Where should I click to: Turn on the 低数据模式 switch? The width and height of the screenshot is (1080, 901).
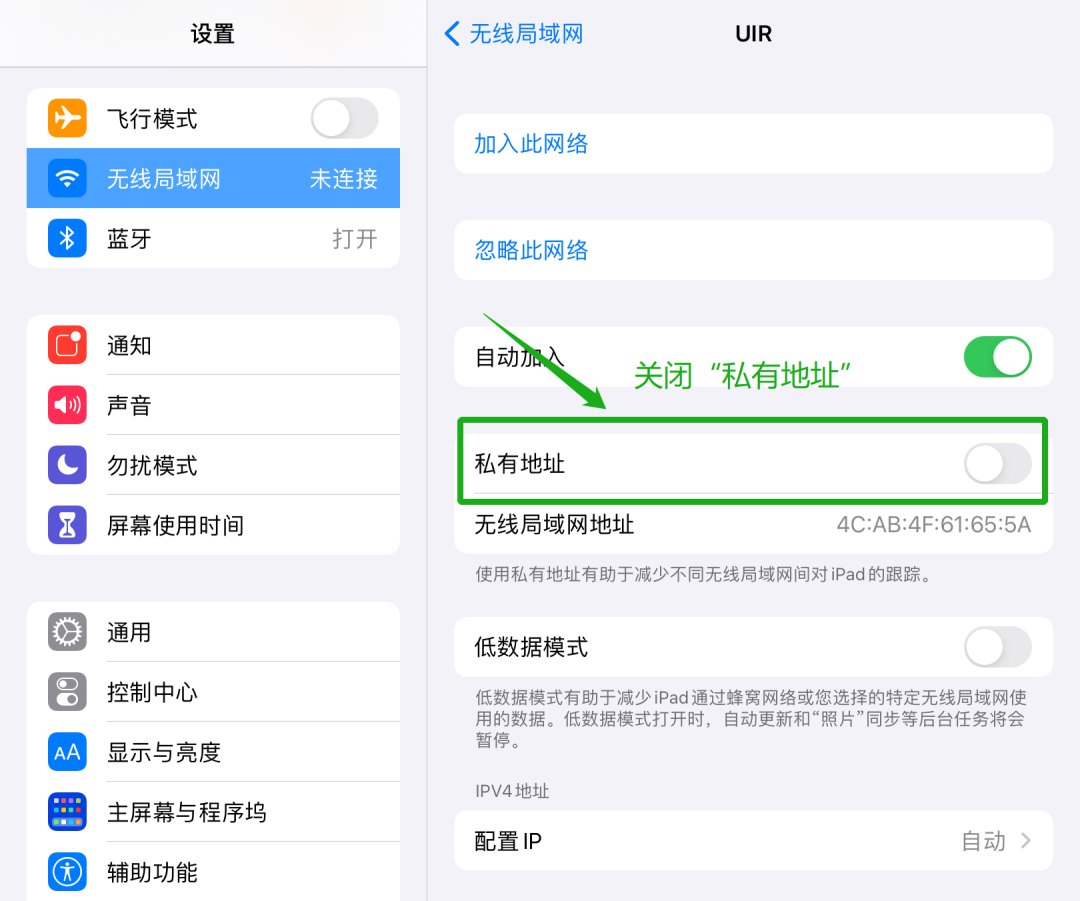pos(997,647)
